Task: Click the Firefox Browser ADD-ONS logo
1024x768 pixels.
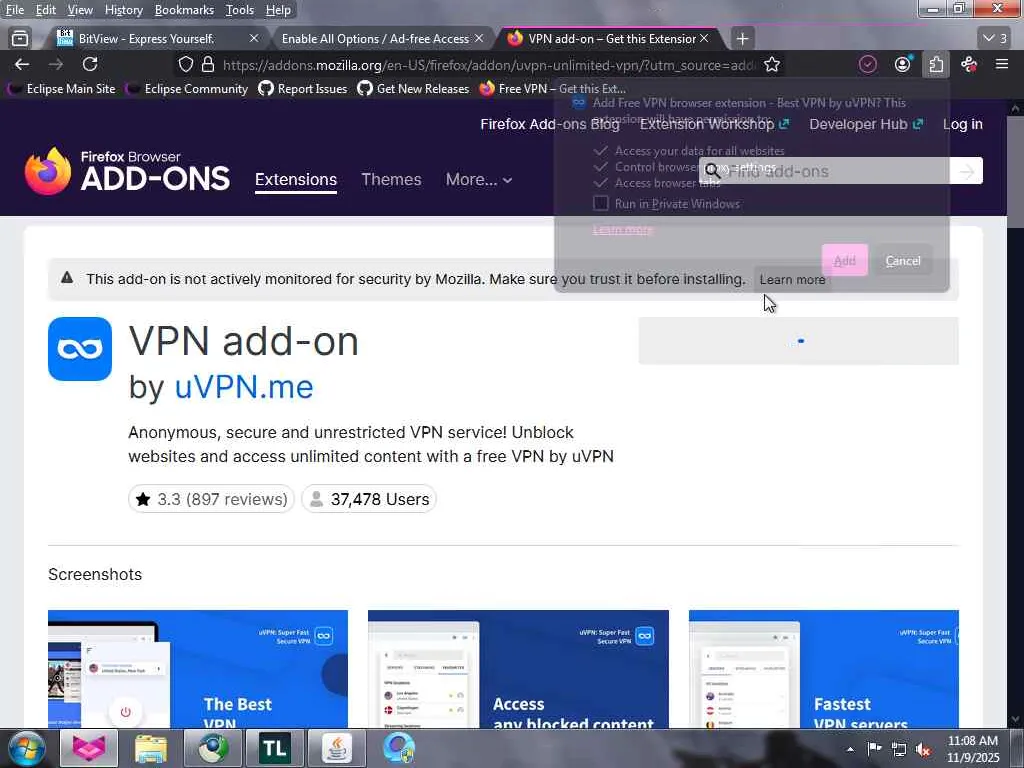Action: 127,171
